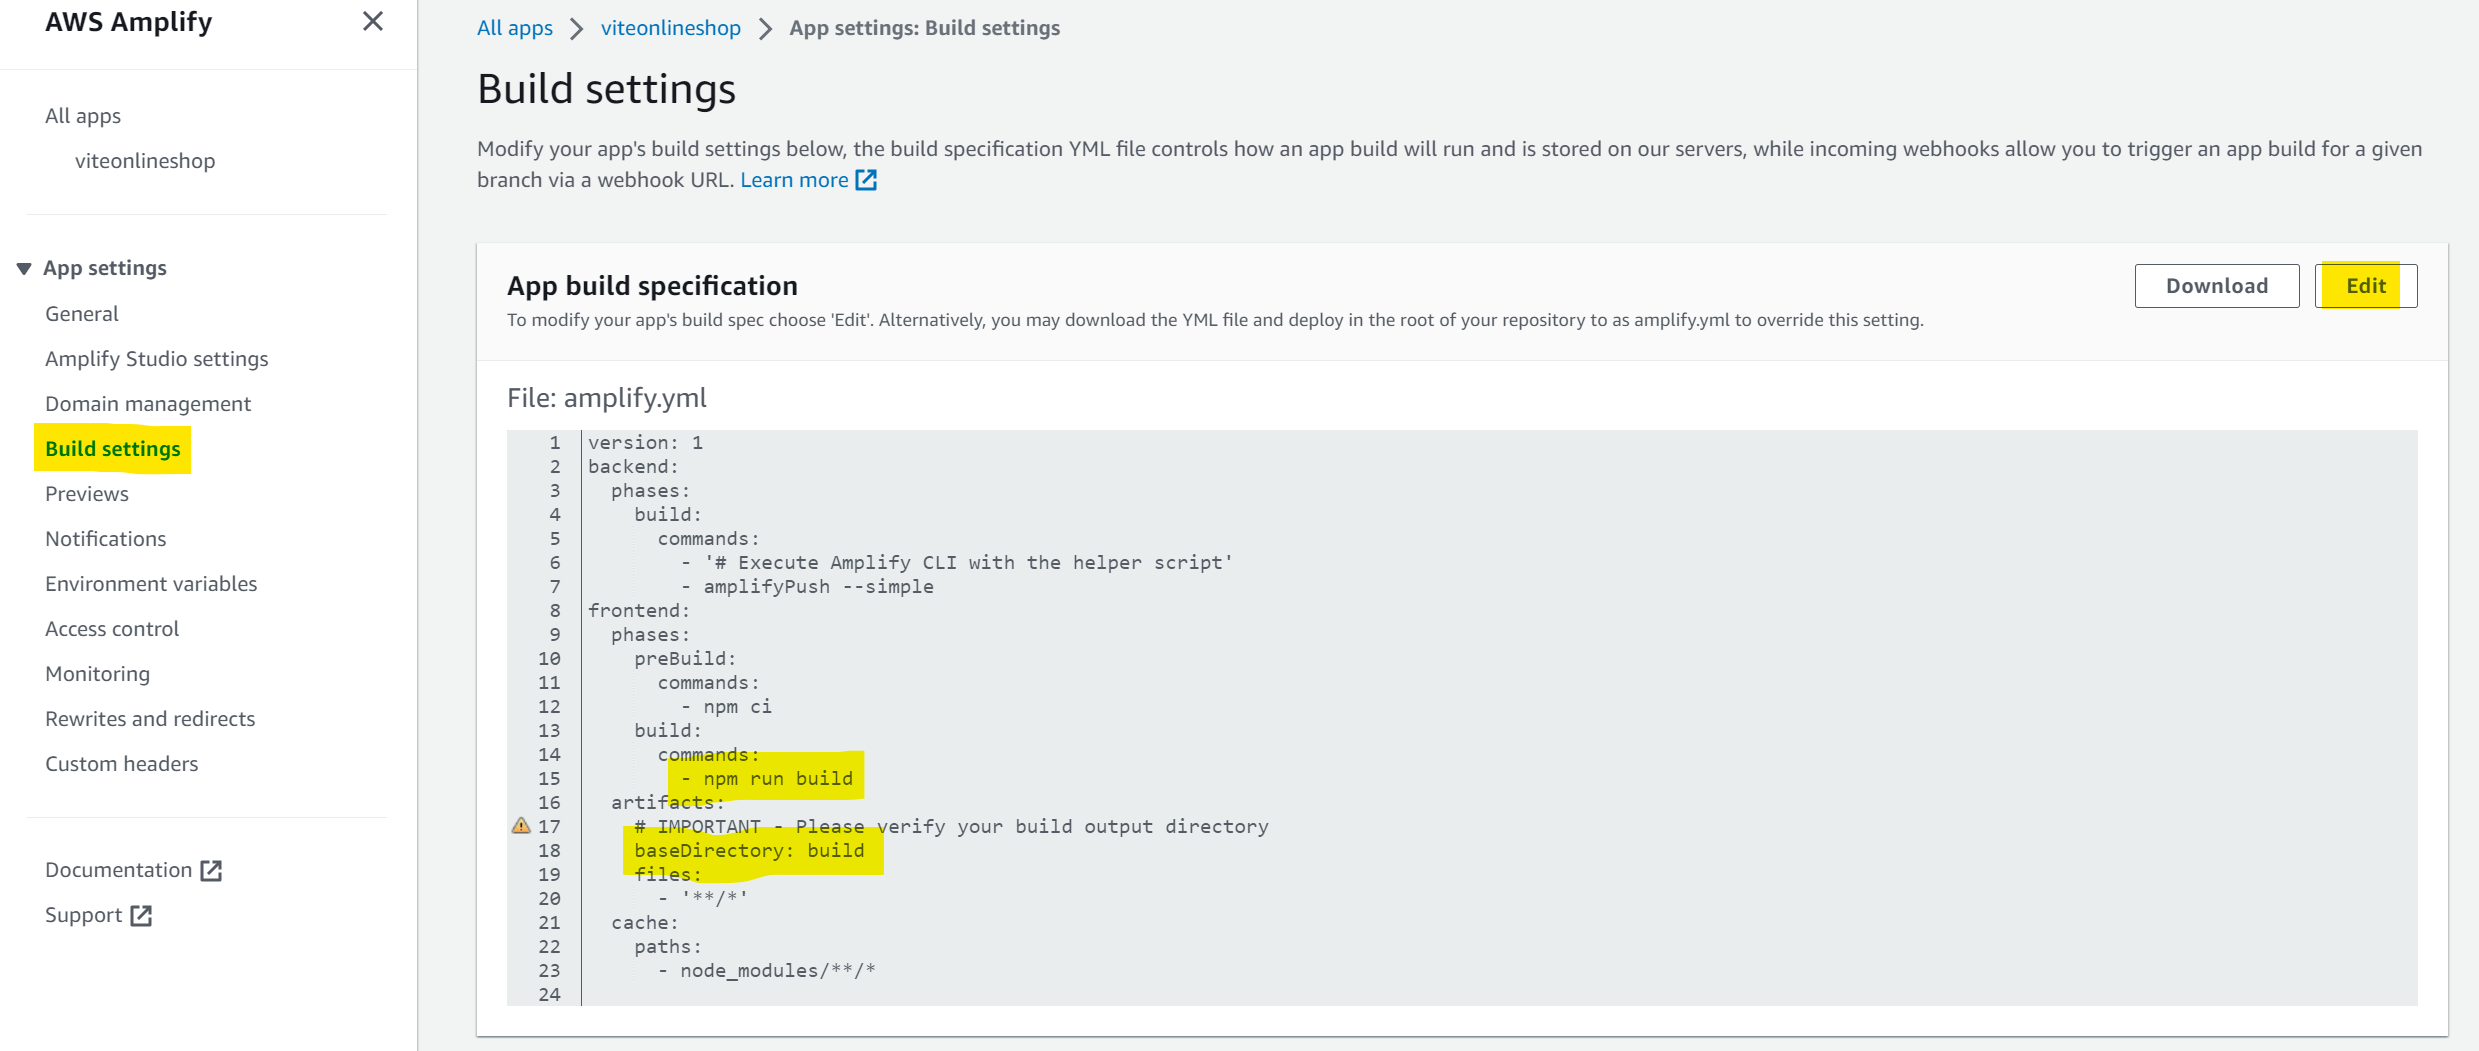Open Environment variables page
This screenshot has height=1051, width=2479.
151,584
